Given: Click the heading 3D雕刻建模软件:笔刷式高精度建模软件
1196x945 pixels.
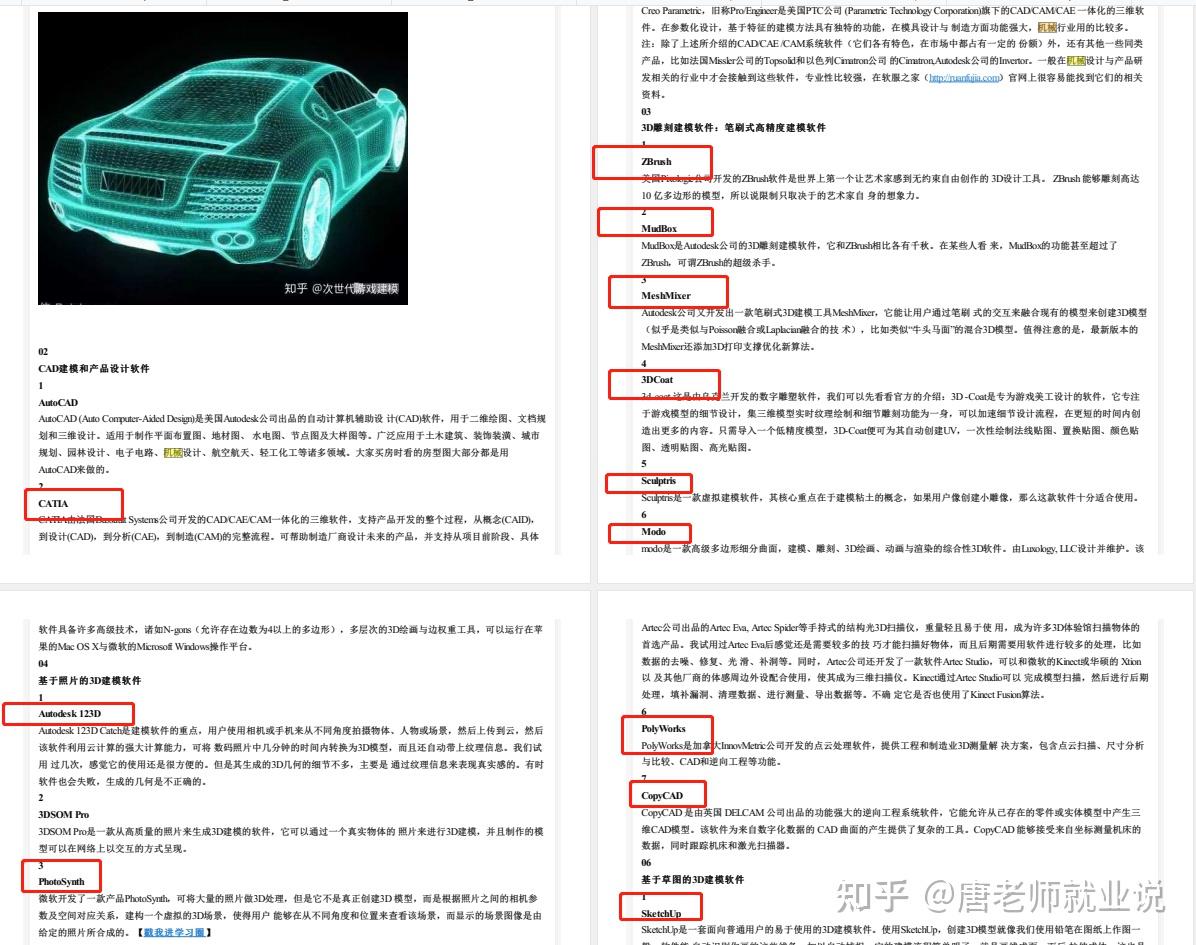Looking at the screenshot, I should coord(734,127).
